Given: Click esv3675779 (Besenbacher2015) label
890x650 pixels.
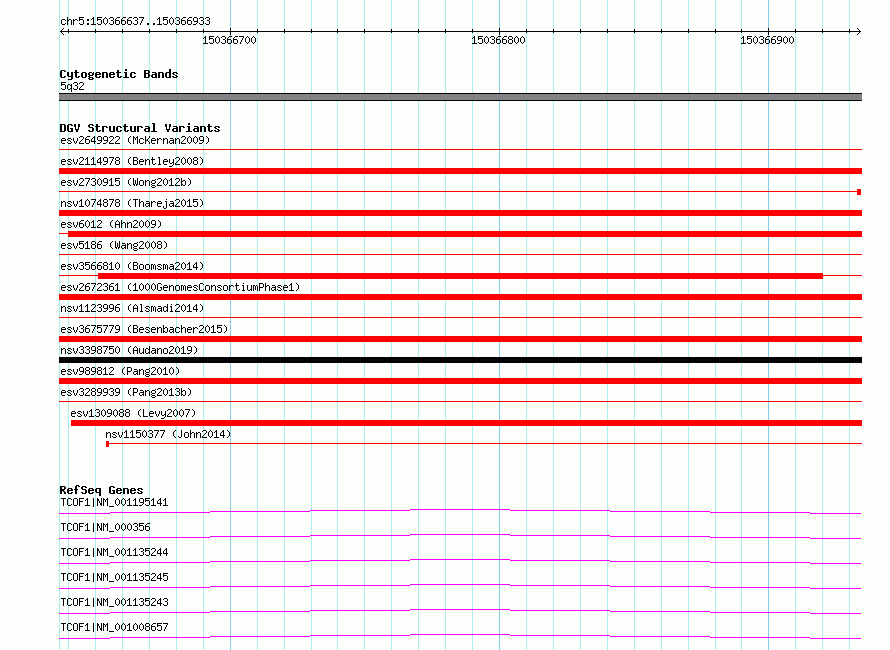Looking at the screenshot, I should coord(144,329).
